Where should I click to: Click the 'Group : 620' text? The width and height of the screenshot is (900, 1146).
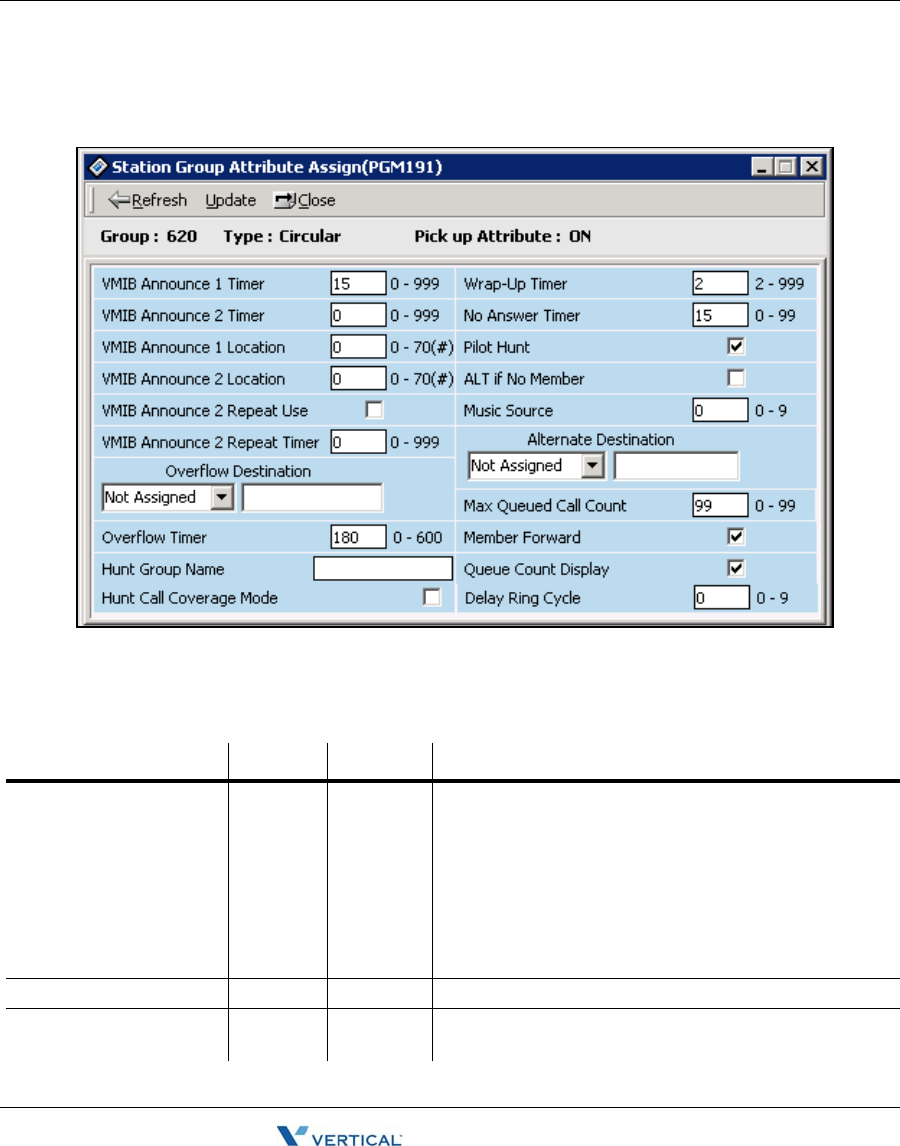148,236
